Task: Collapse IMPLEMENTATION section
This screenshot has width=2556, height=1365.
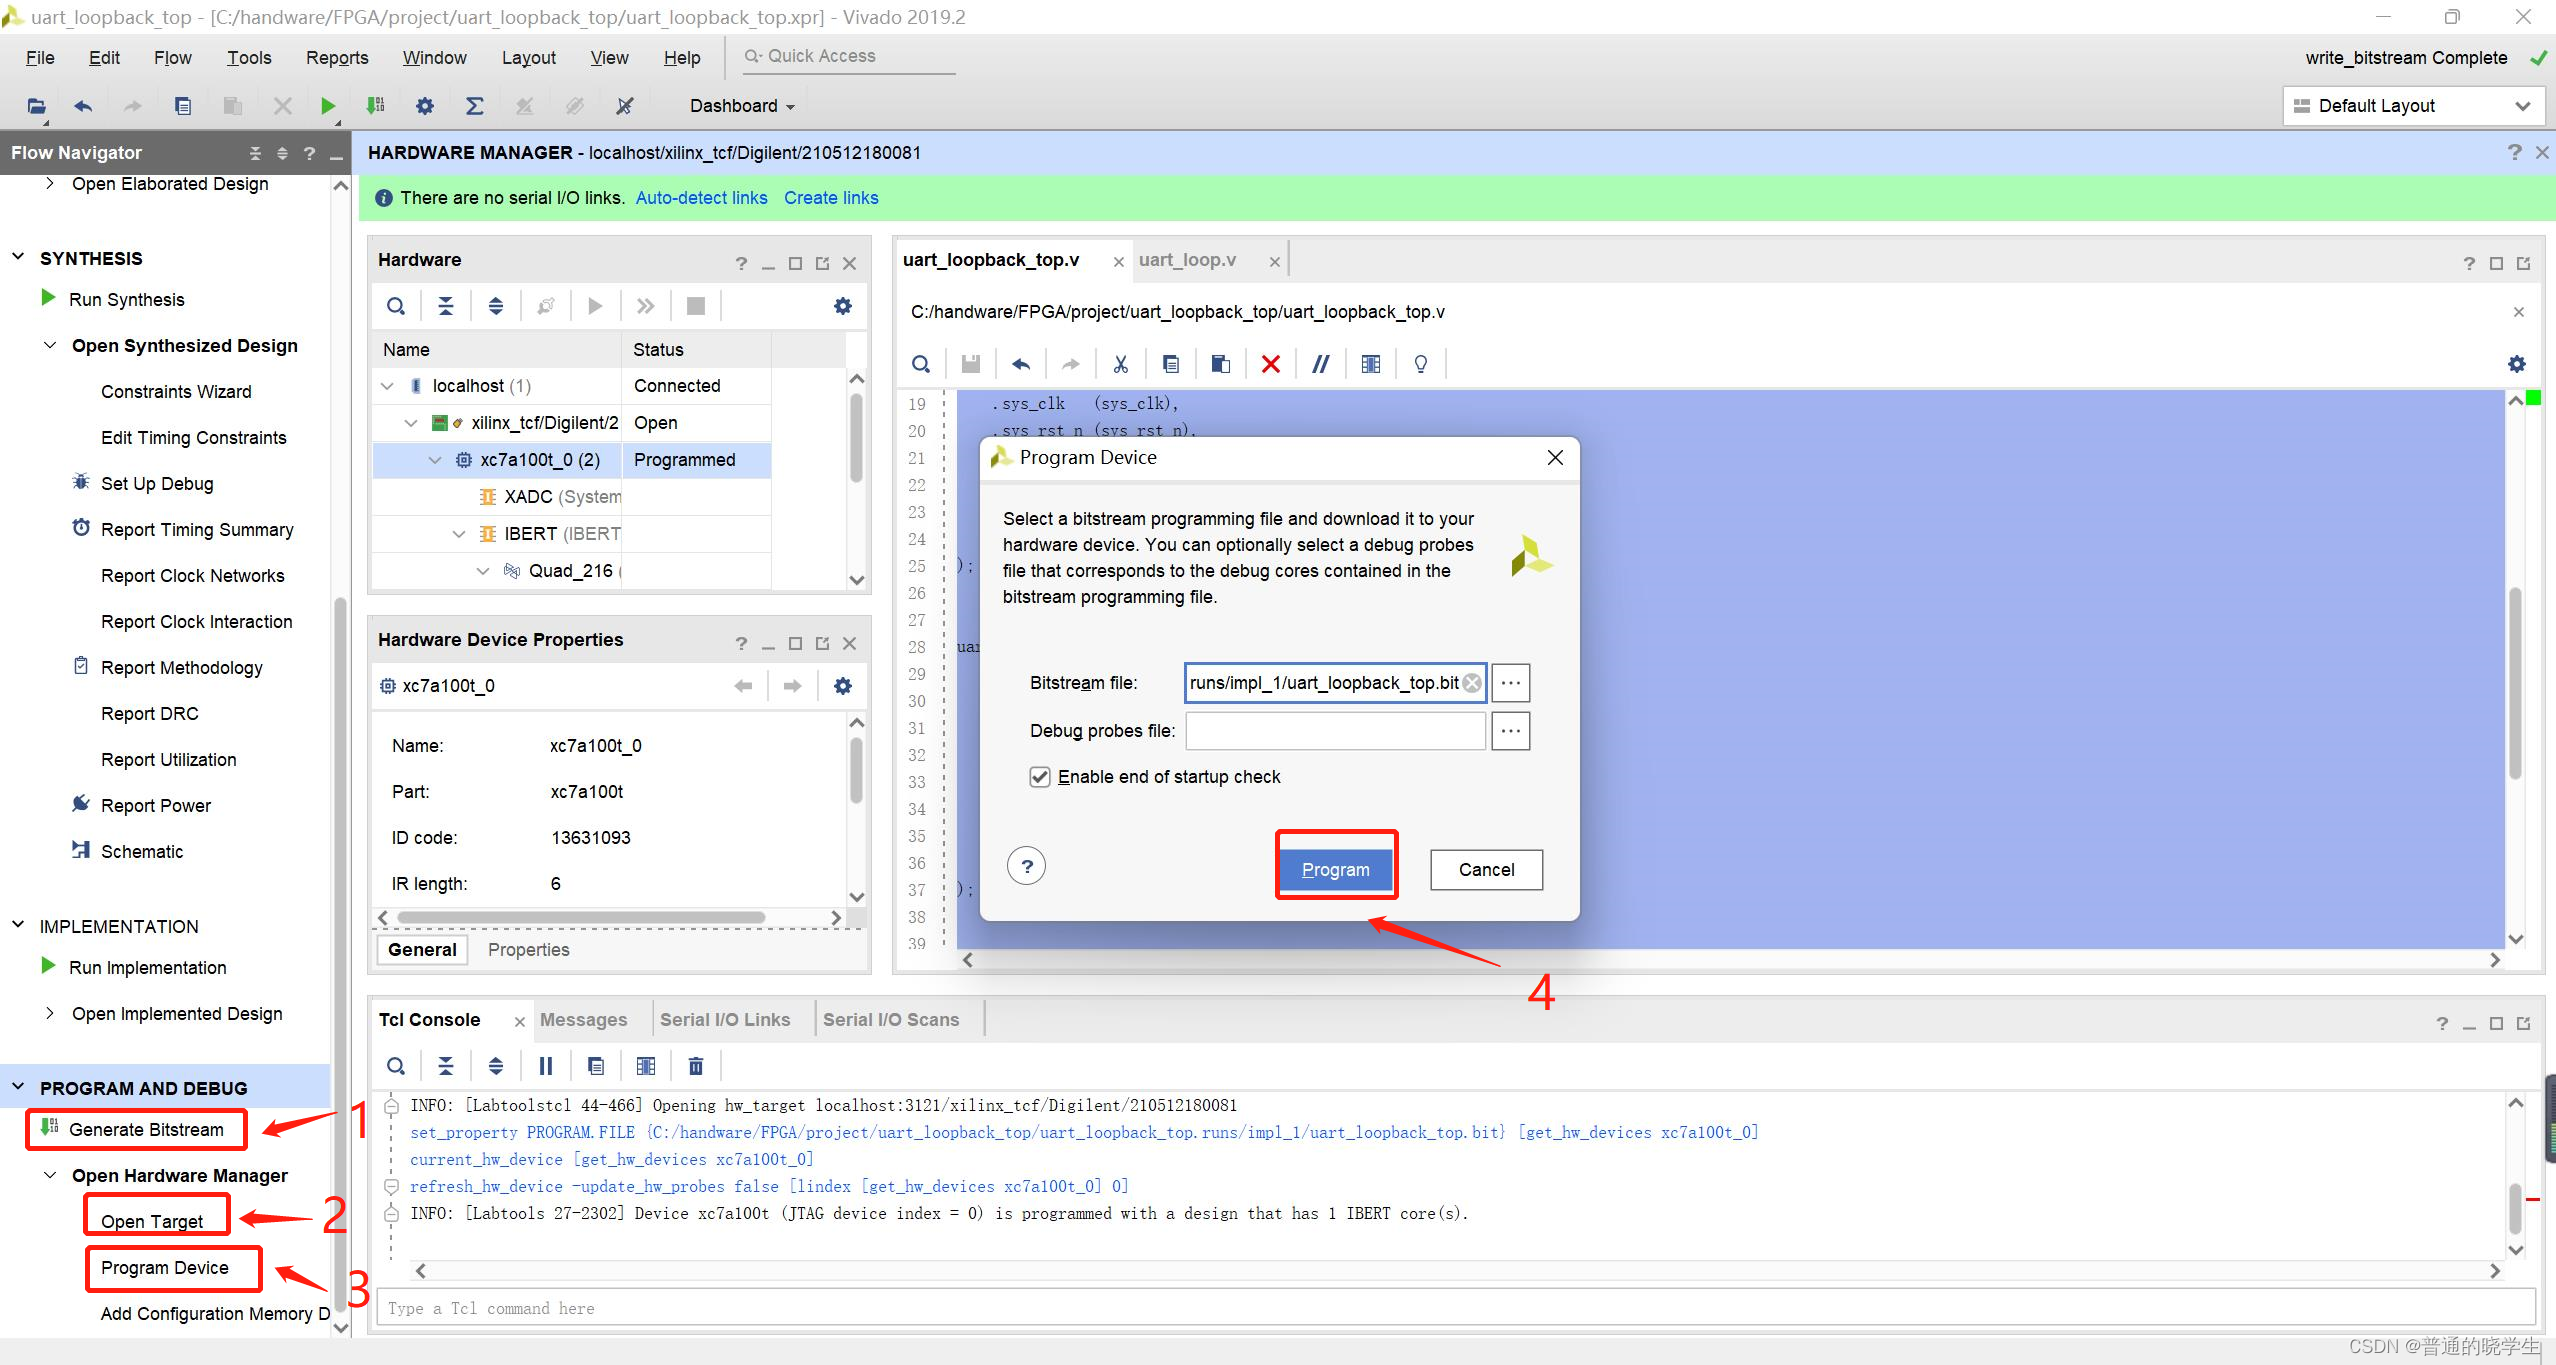Action: point(18,925)
